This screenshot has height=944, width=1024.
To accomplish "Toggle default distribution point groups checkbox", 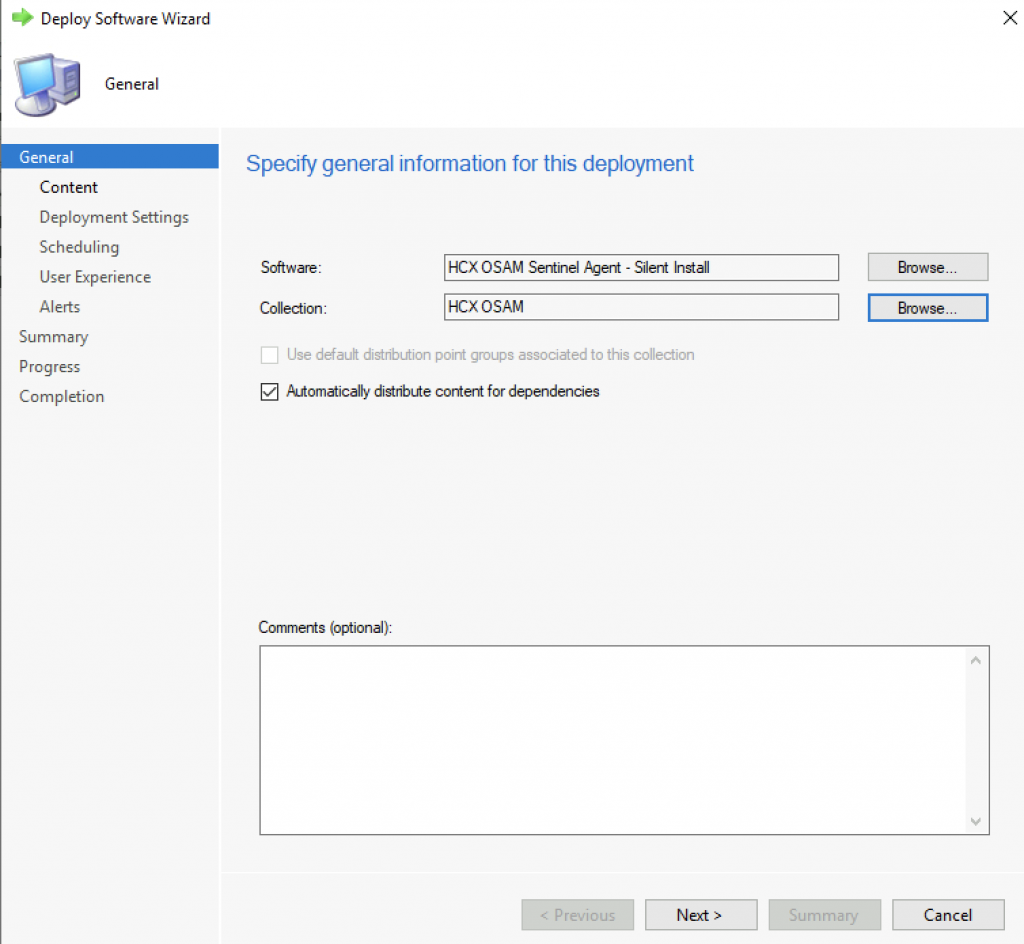I will tap(270, 354).
